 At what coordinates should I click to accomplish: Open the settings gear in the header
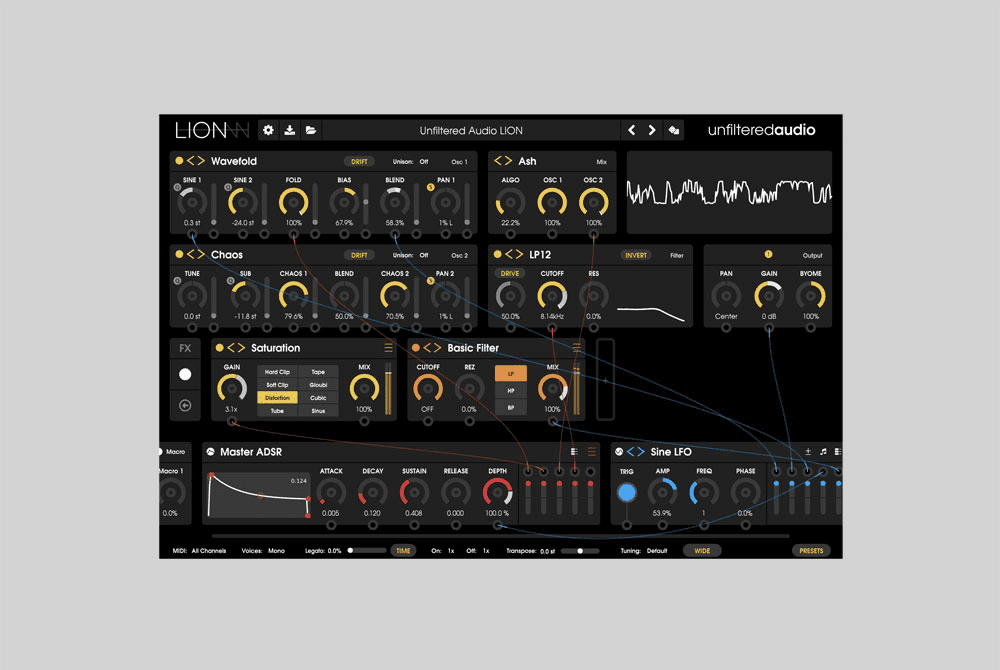pos(268,130)
